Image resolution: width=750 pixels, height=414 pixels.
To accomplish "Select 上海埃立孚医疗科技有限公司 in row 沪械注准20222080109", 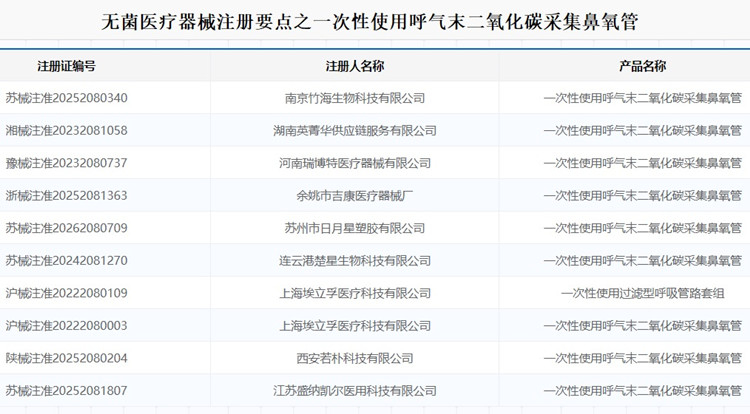I will click(355, 293).
